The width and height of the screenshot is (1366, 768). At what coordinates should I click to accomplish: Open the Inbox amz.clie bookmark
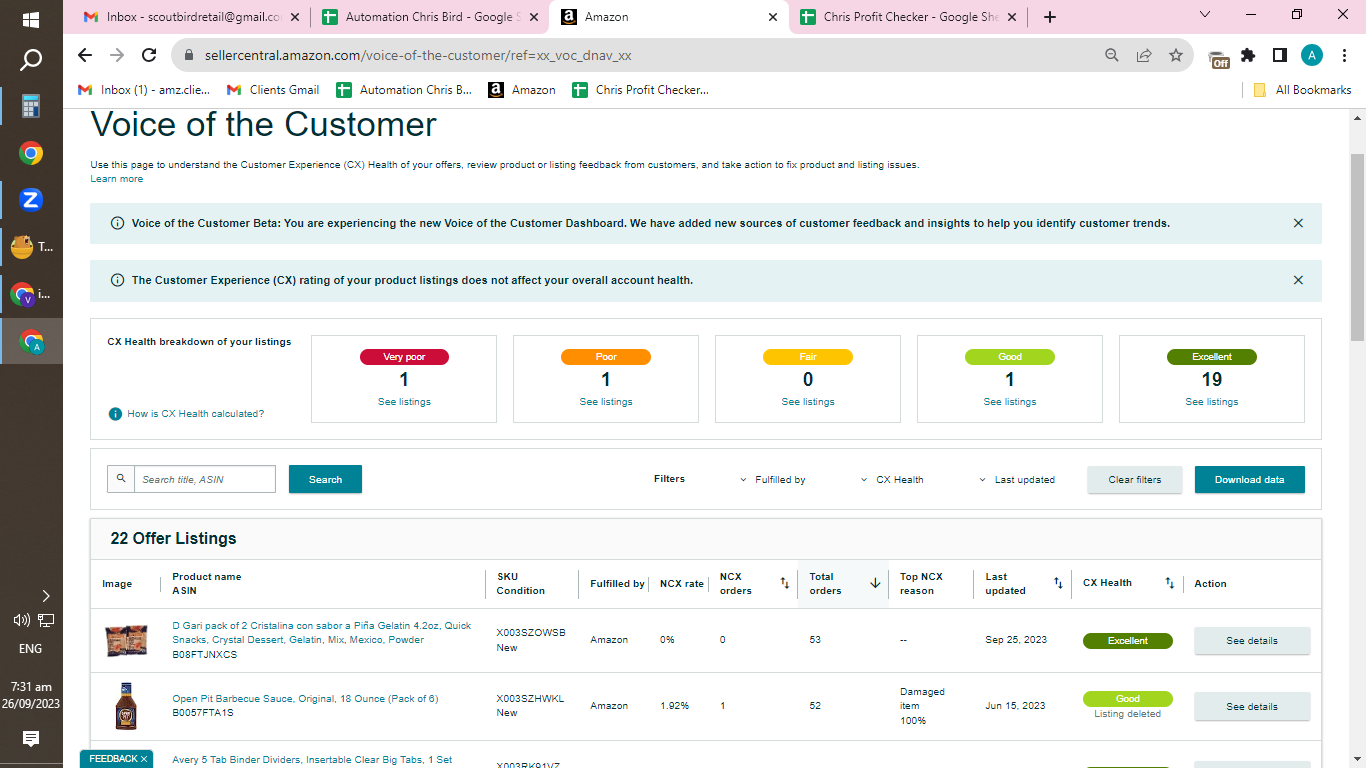coord(145,90)
